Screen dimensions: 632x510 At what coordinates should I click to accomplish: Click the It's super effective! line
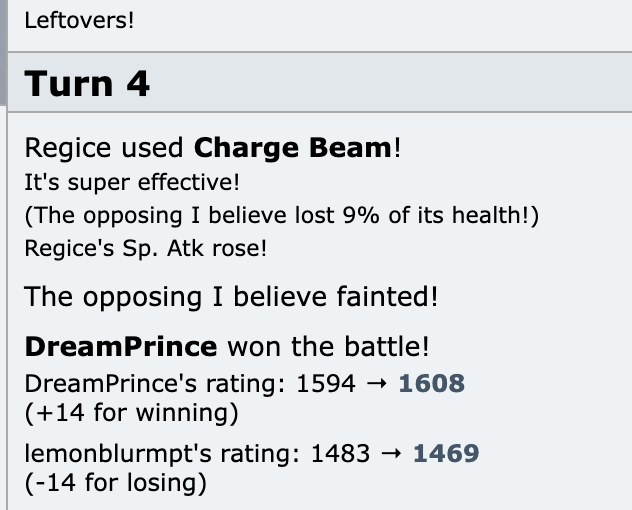pos(132,183)
